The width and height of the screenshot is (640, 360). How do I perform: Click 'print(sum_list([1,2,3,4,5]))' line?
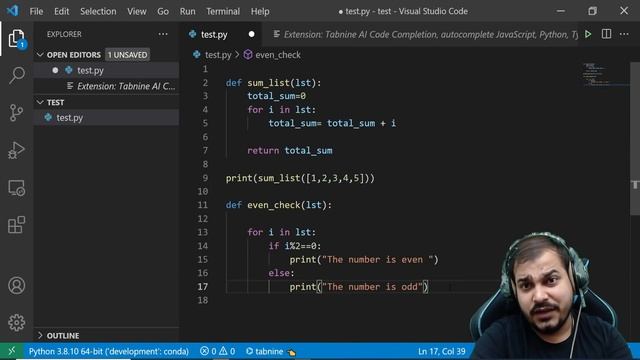pyautogui.click(x=300, y=178)
